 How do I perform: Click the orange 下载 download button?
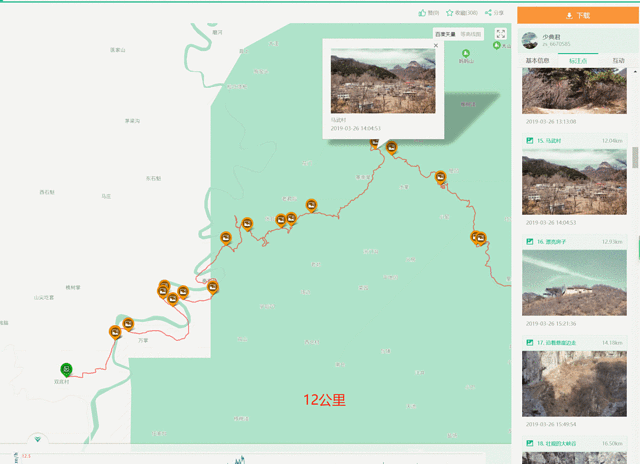[x=577, y=15]
